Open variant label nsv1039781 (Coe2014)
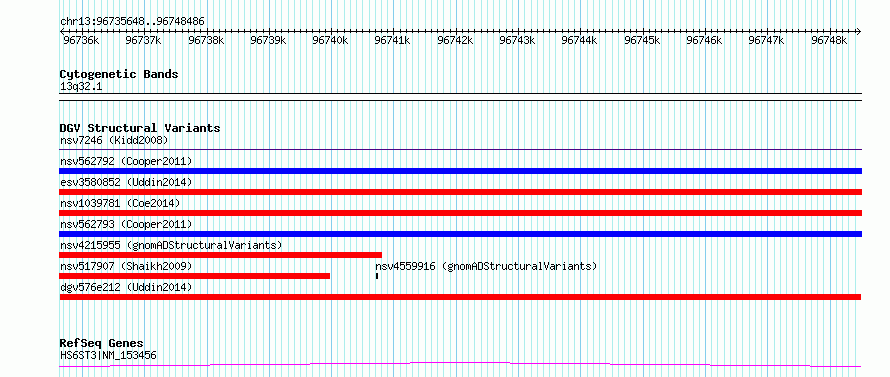Screen dimensions: 890x377 (120, 203)
